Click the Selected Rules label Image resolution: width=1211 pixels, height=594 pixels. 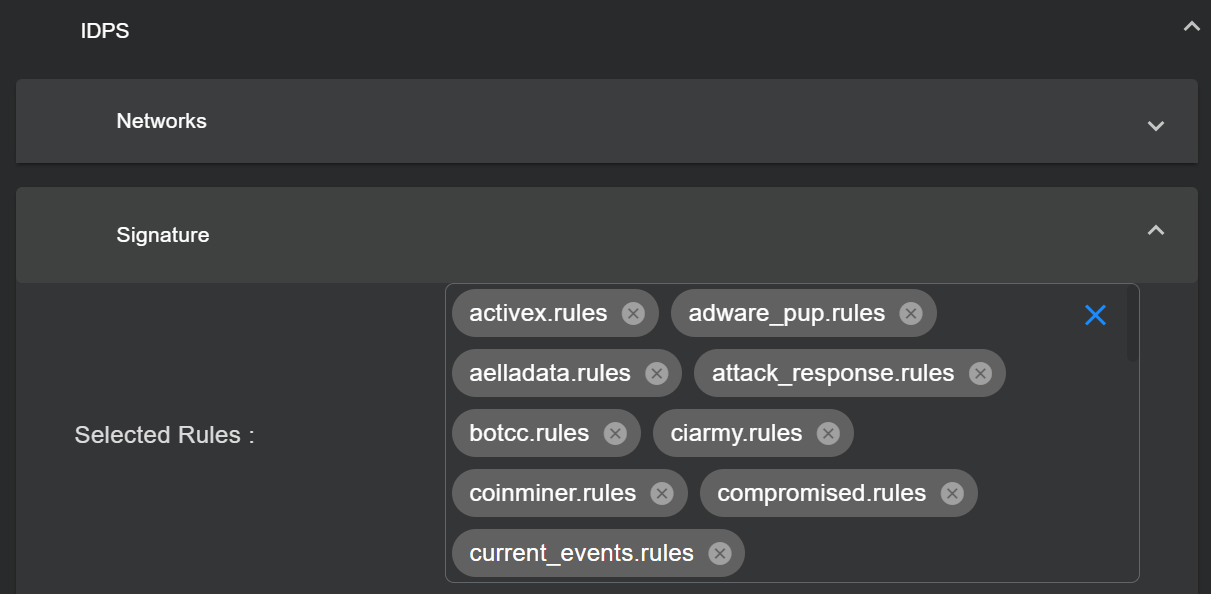click(165, 435)
